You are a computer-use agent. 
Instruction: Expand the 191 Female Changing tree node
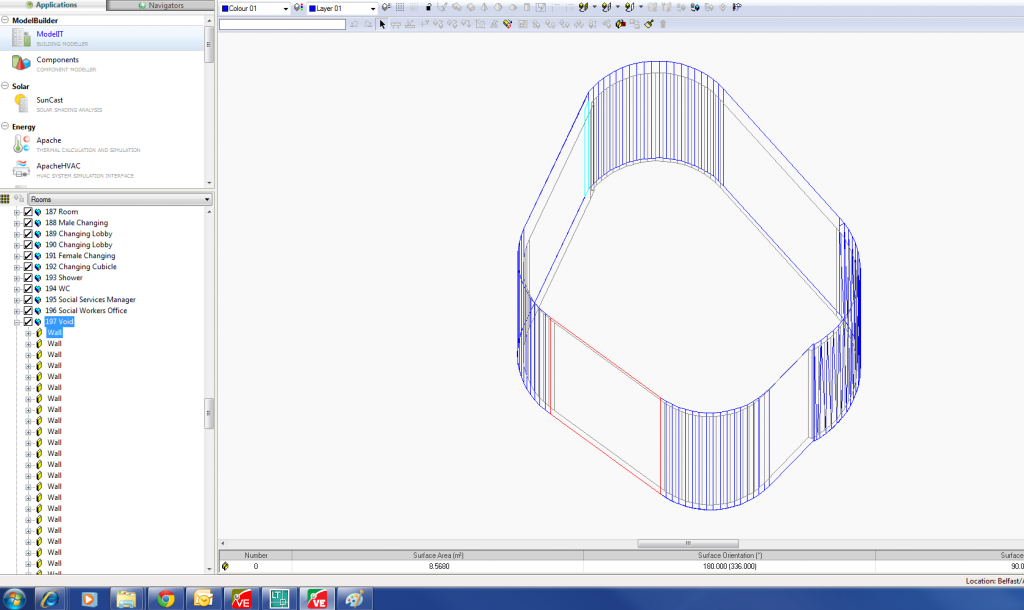point(17,256)
